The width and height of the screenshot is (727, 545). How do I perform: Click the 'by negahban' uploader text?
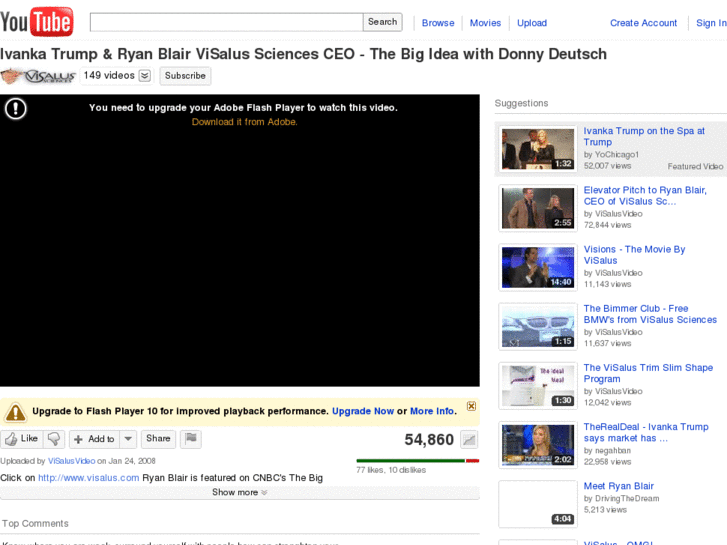[607, 450]
